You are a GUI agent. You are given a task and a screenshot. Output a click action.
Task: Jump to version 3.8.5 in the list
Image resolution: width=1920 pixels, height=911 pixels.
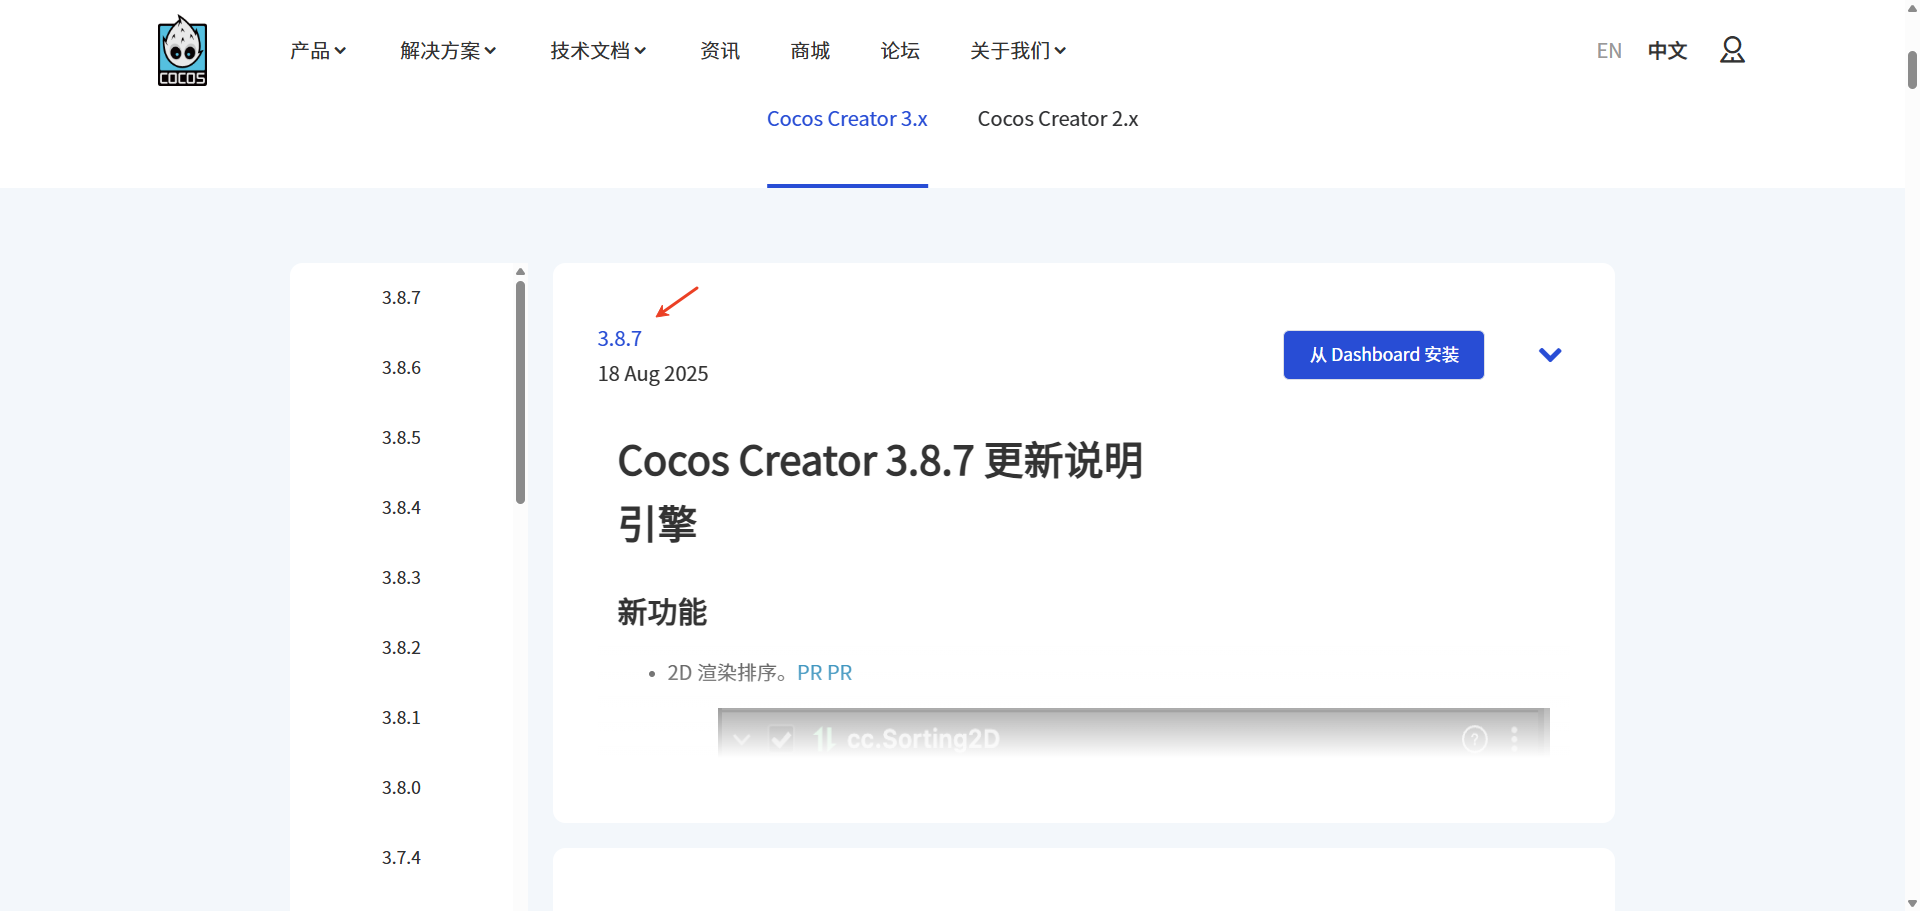pyautogui.click(x=401, y=438)
